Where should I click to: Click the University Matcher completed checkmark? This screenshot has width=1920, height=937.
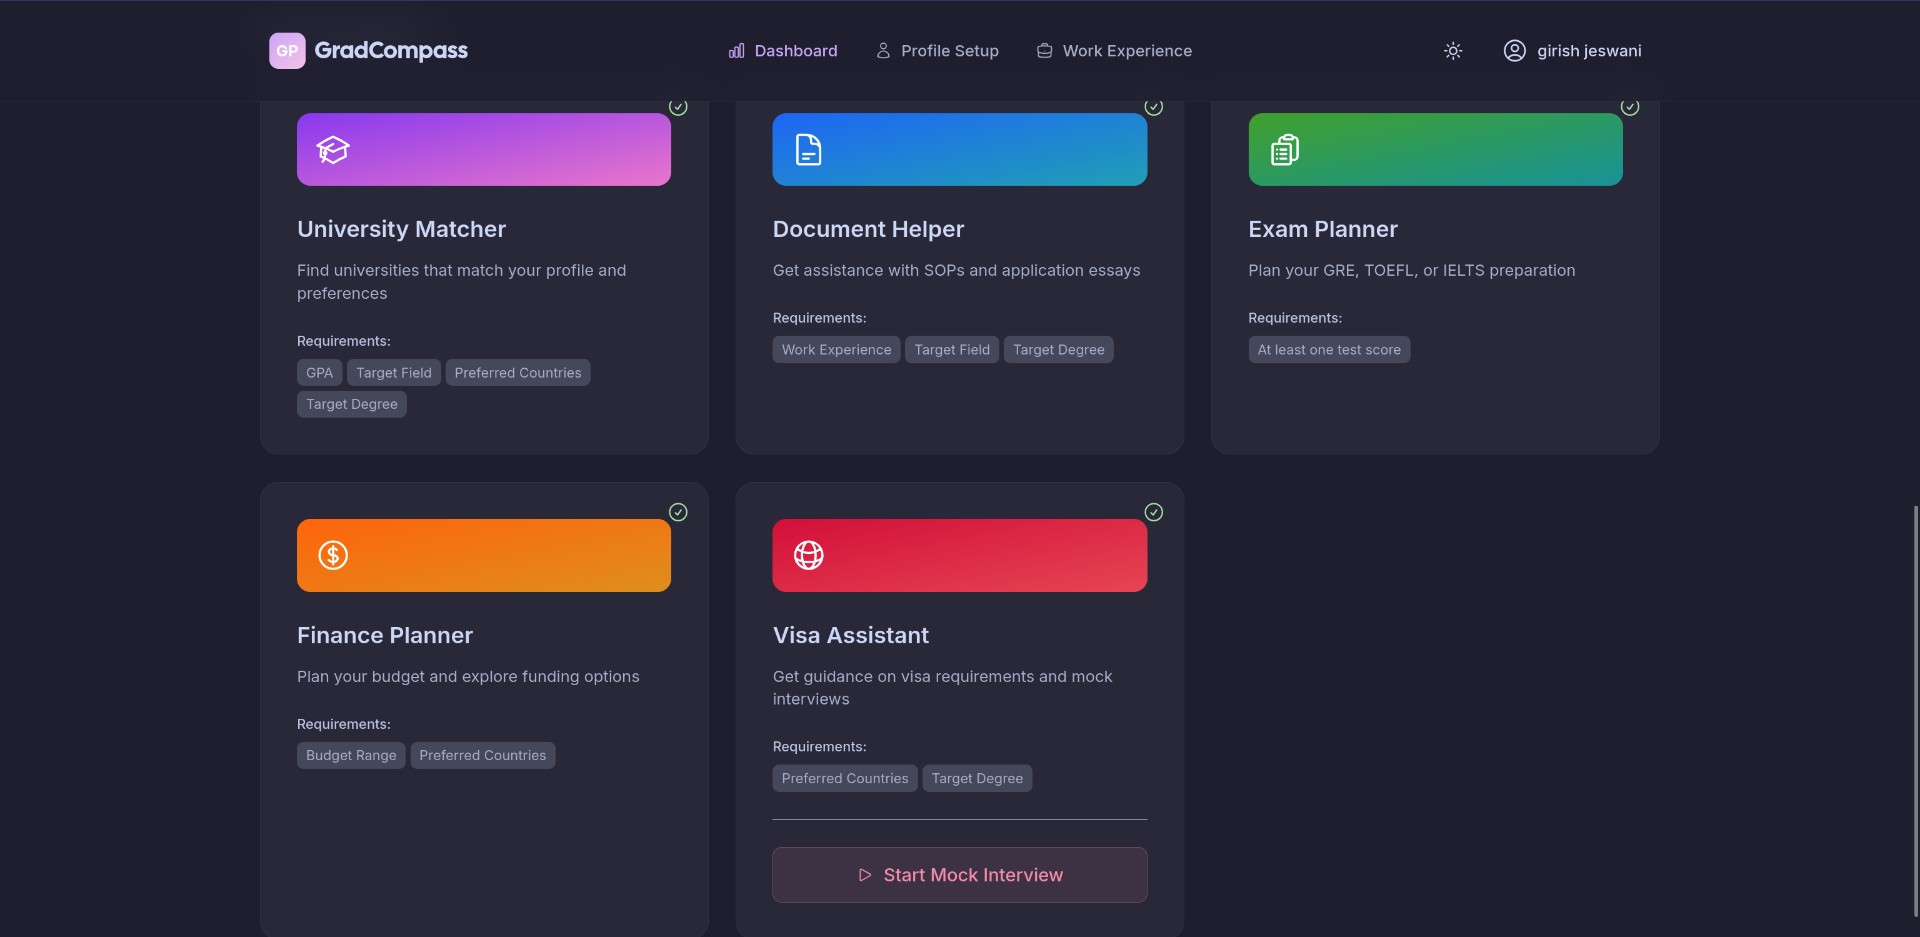[678, 107]
